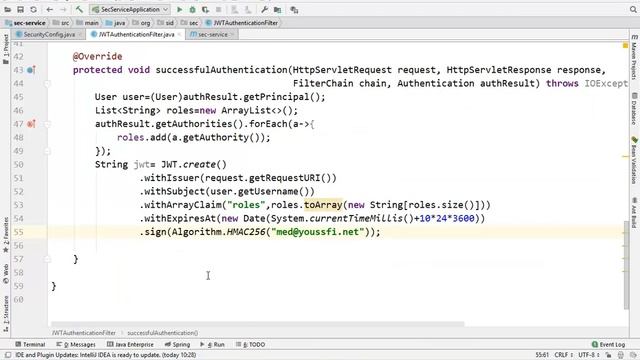Click the fold end marker at line 57
The image size is (640, 360).
click(47, 259)
